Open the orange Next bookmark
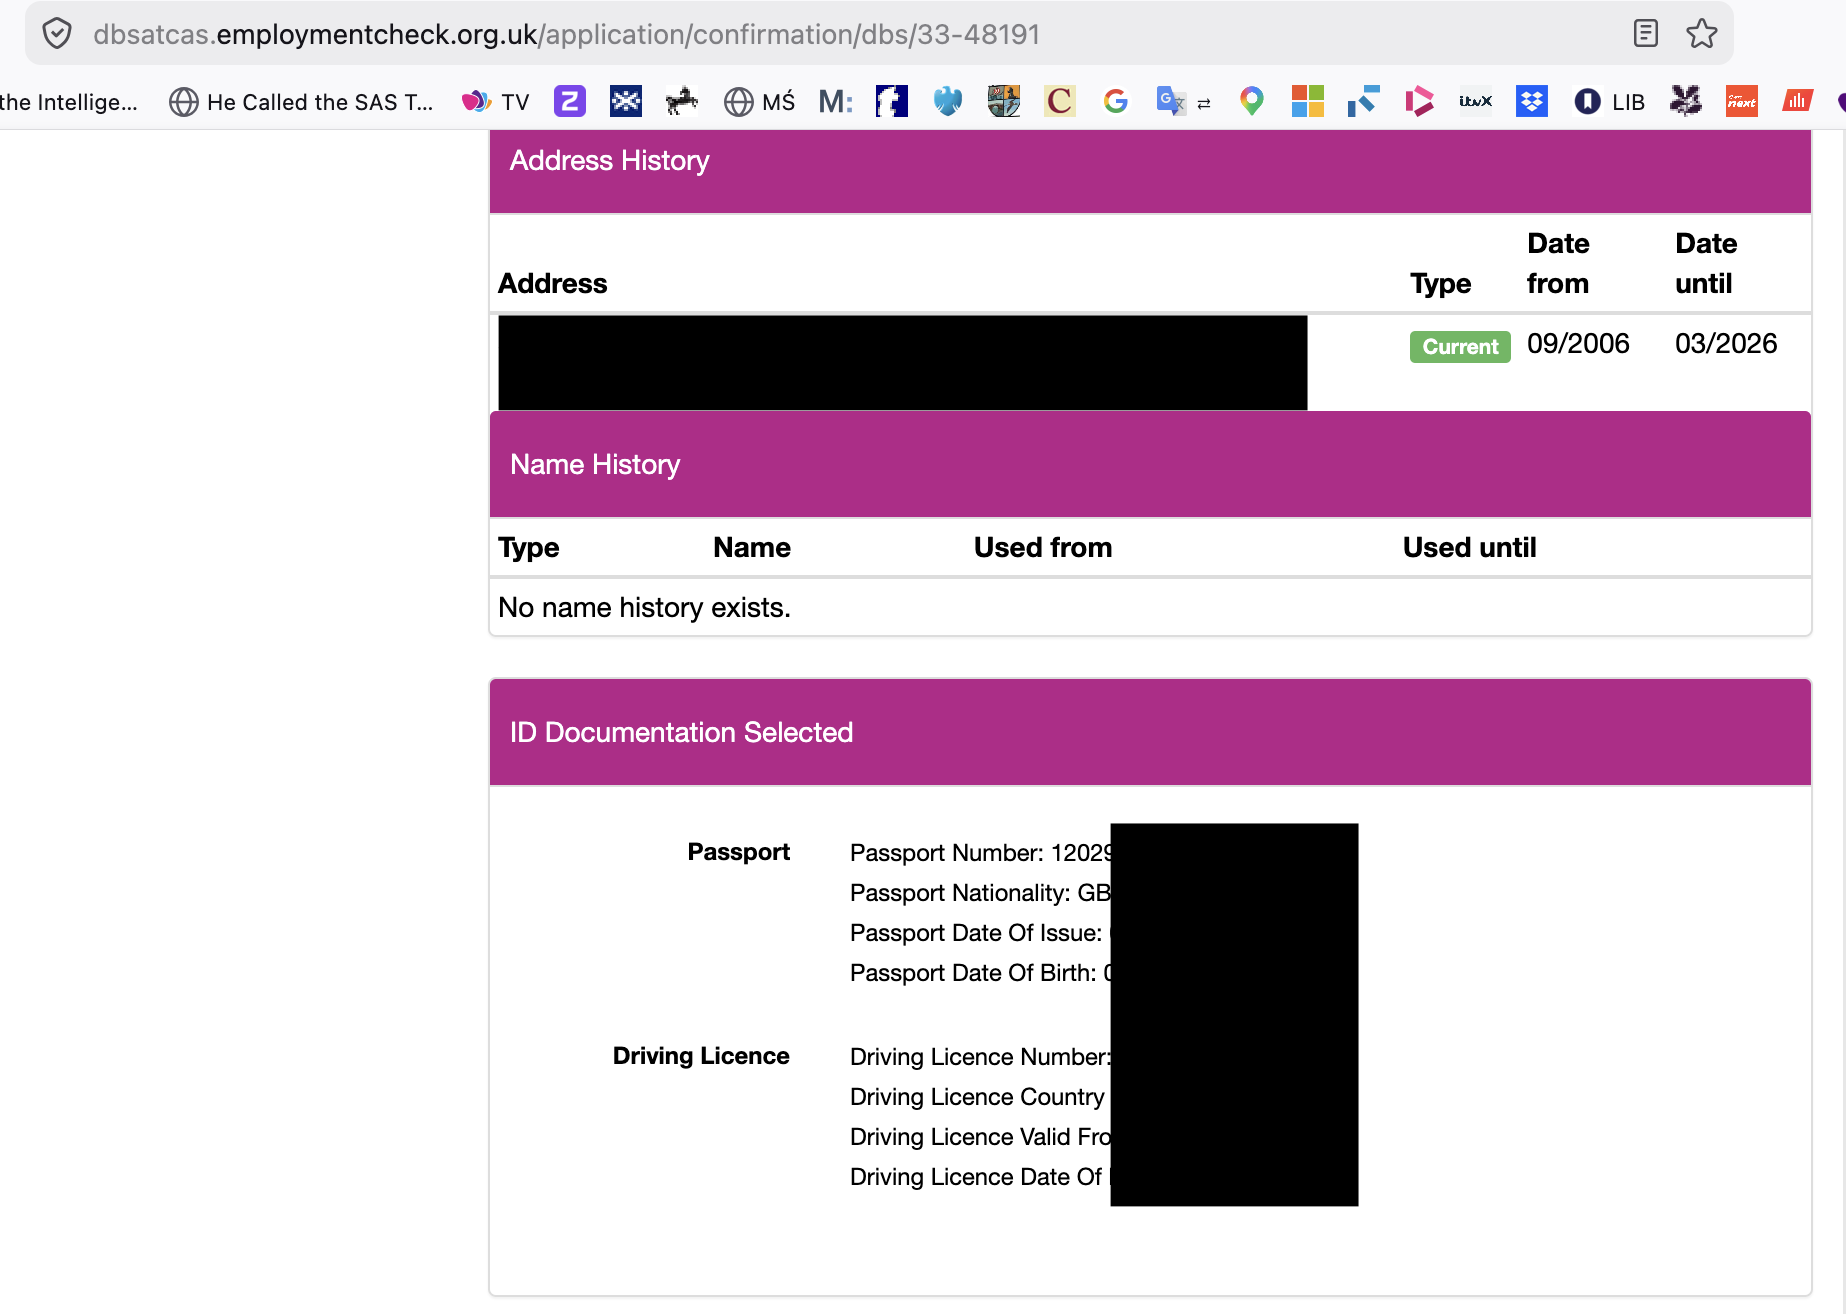 [1741, 101]
